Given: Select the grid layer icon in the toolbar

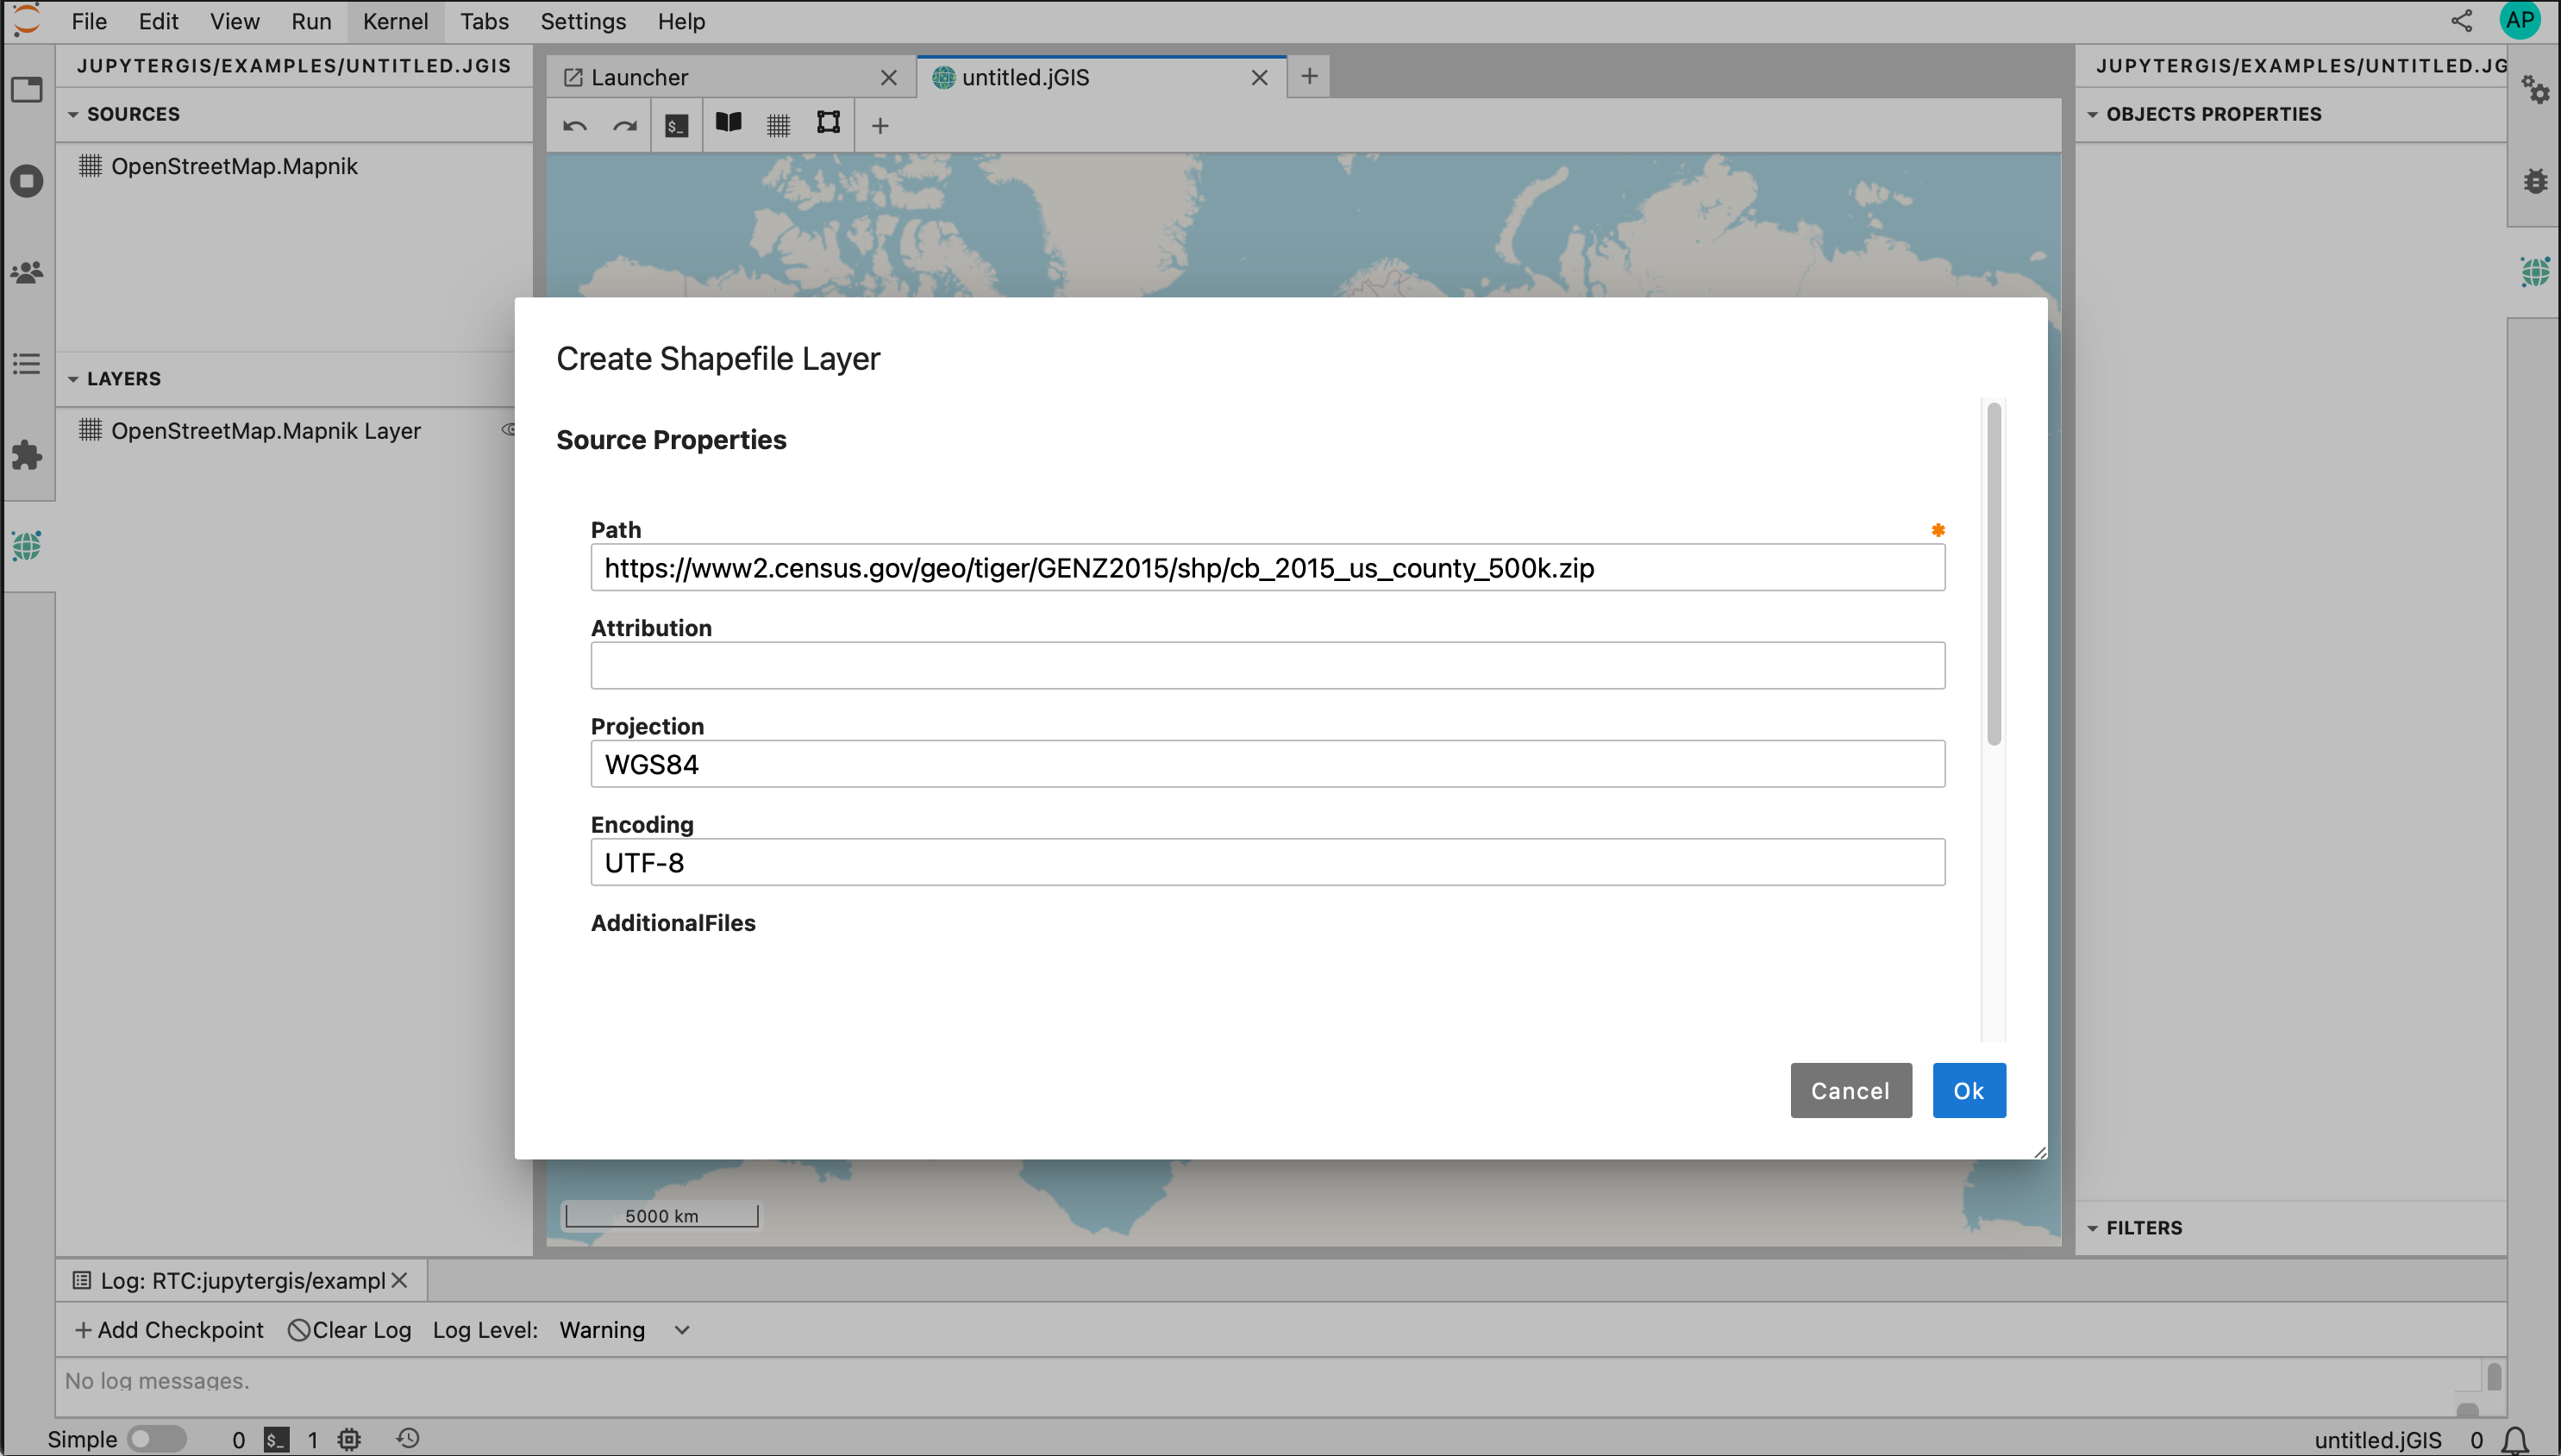Looking at the screenshot, I should (x=779, y=124).
